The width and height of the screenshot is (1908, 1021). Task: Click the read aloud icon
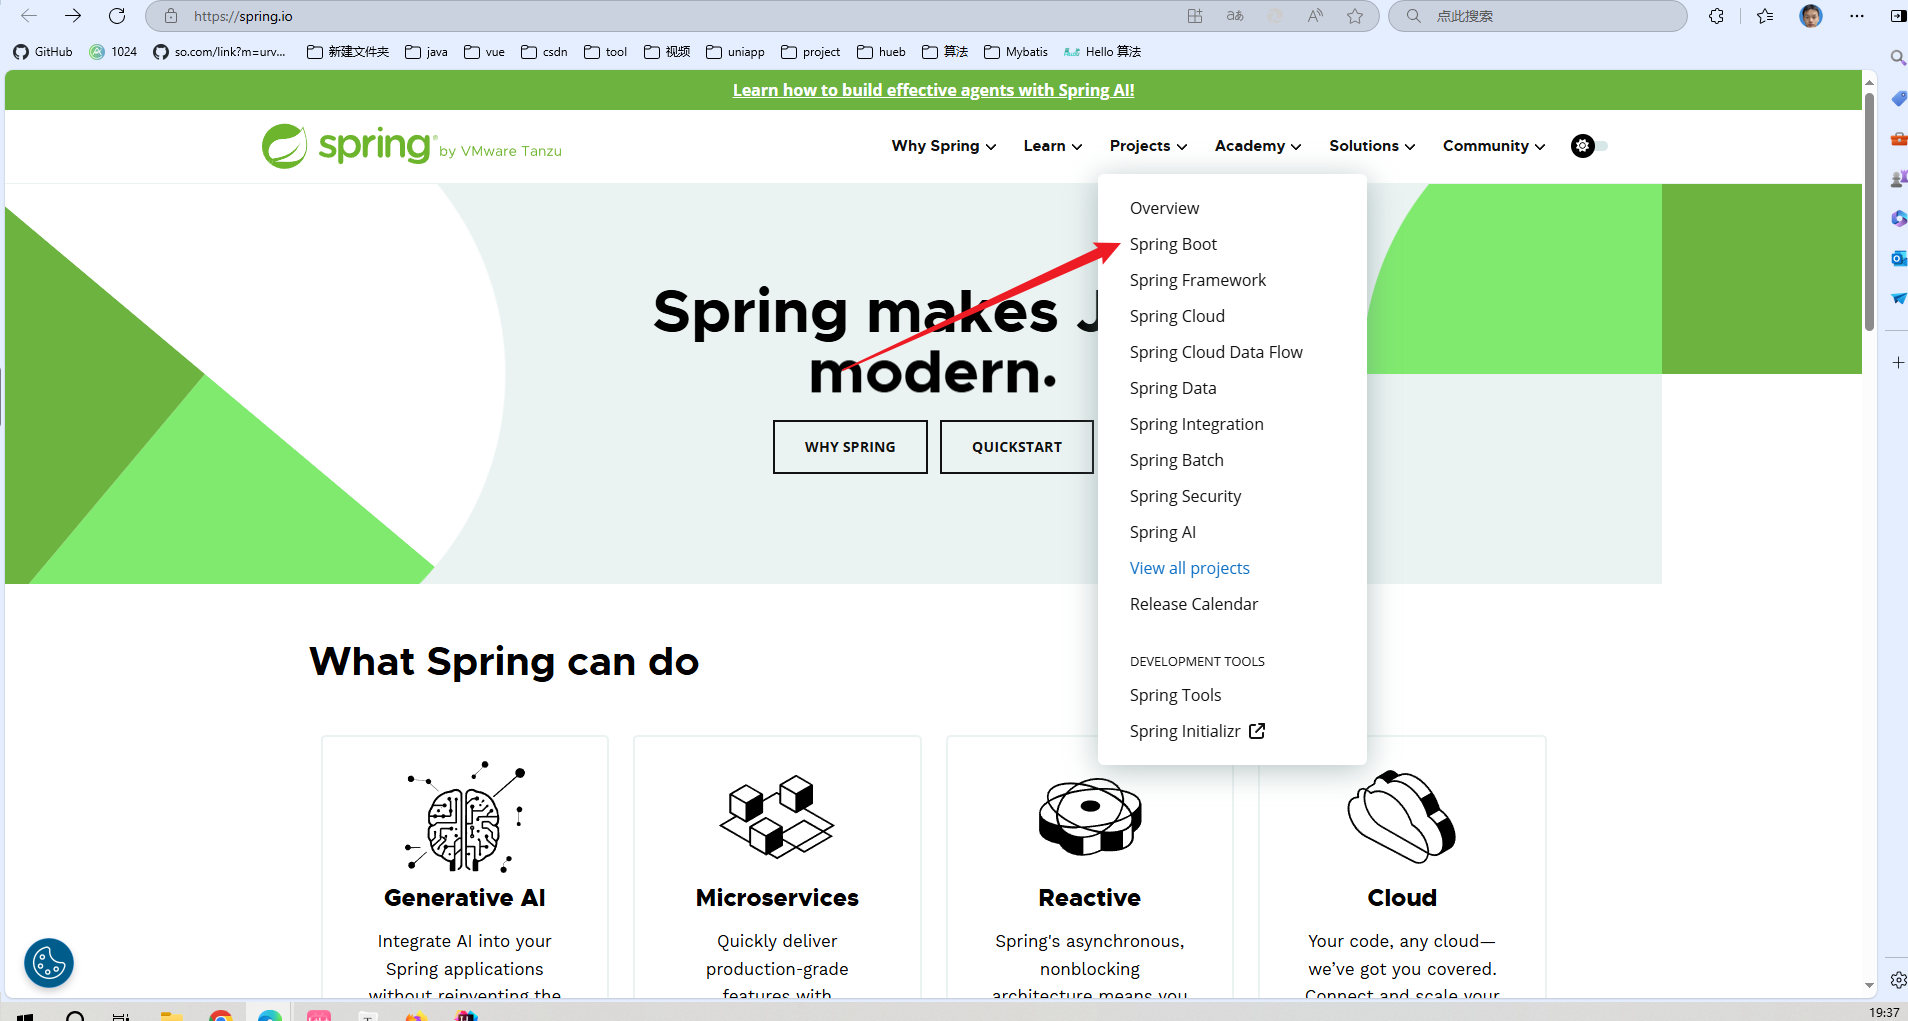1315,16
